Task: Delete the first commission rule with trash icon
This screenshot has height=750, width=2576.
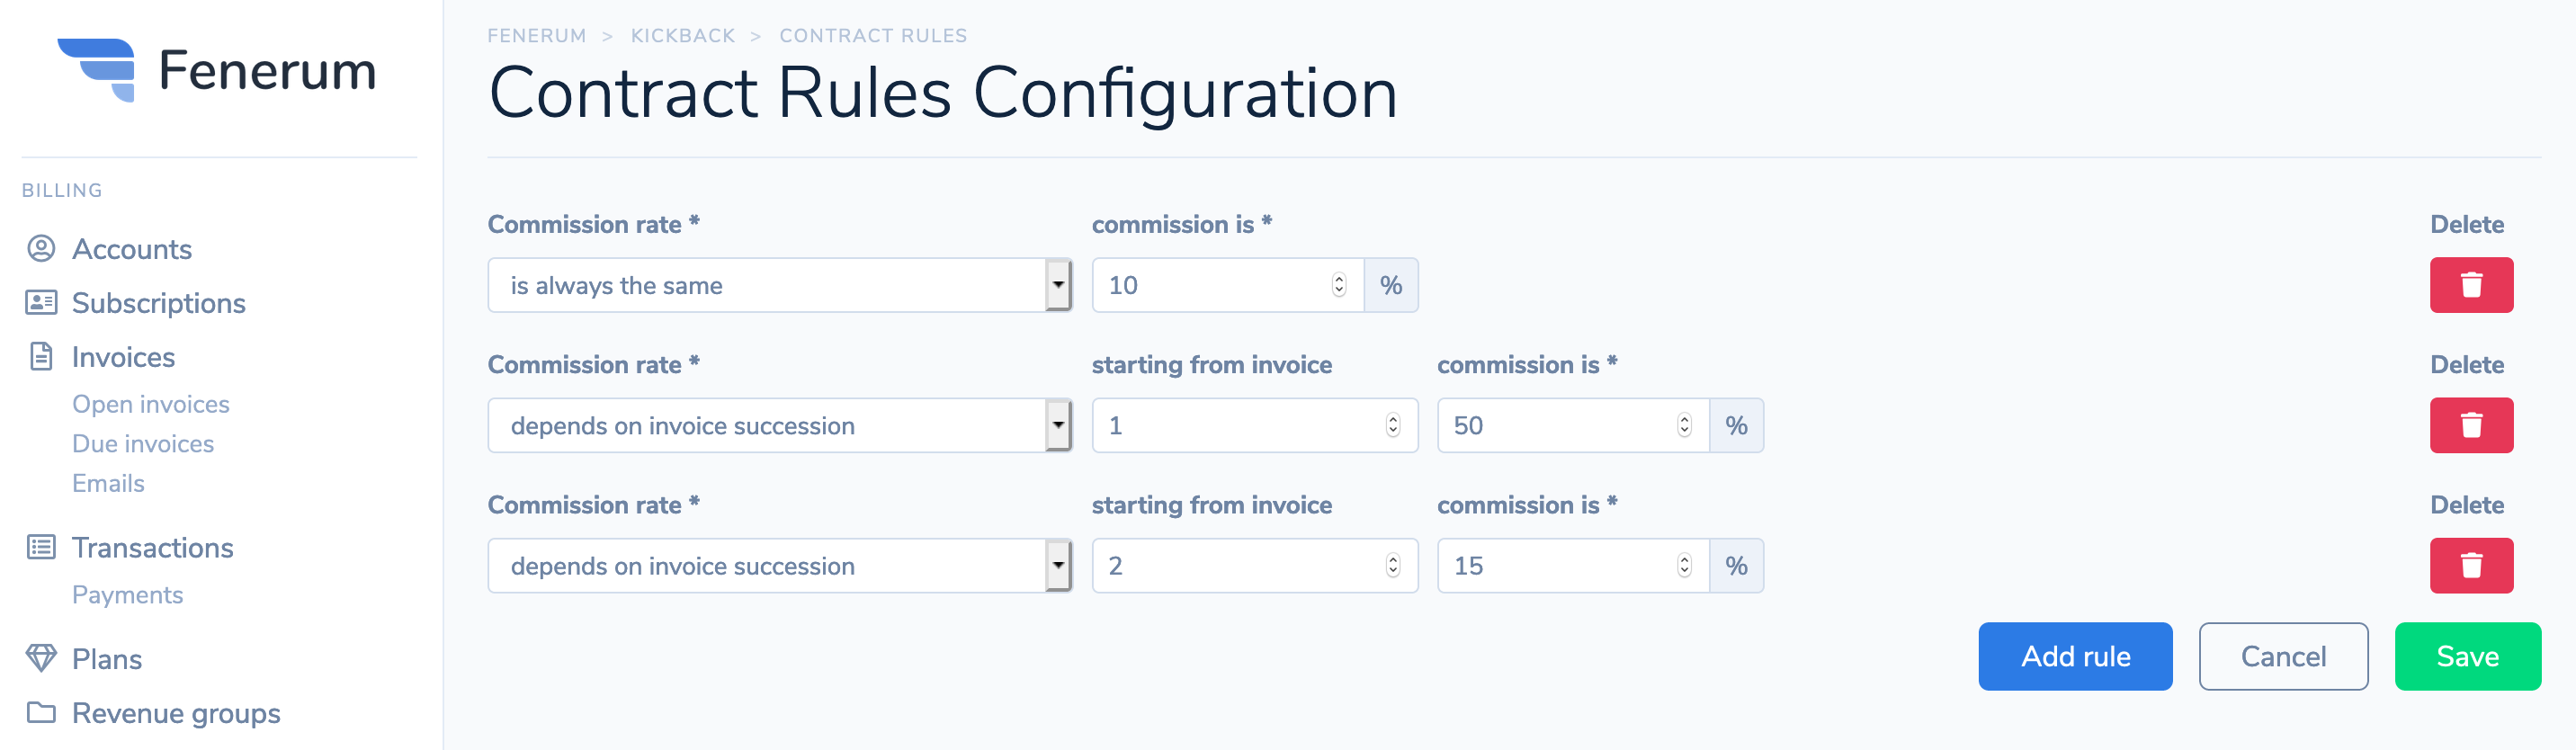Action: [2471, 285]
